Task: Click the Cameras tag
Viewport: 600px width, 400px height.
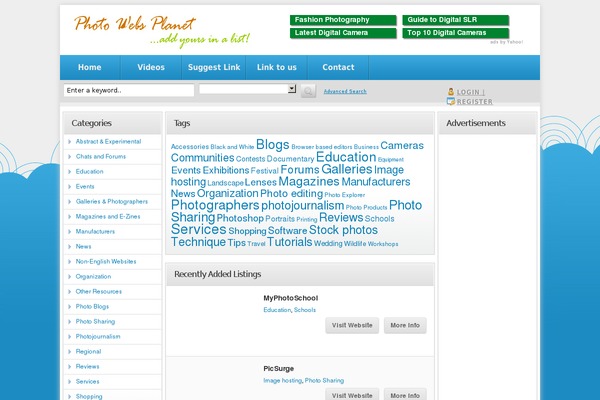Action: coord(402,146)
